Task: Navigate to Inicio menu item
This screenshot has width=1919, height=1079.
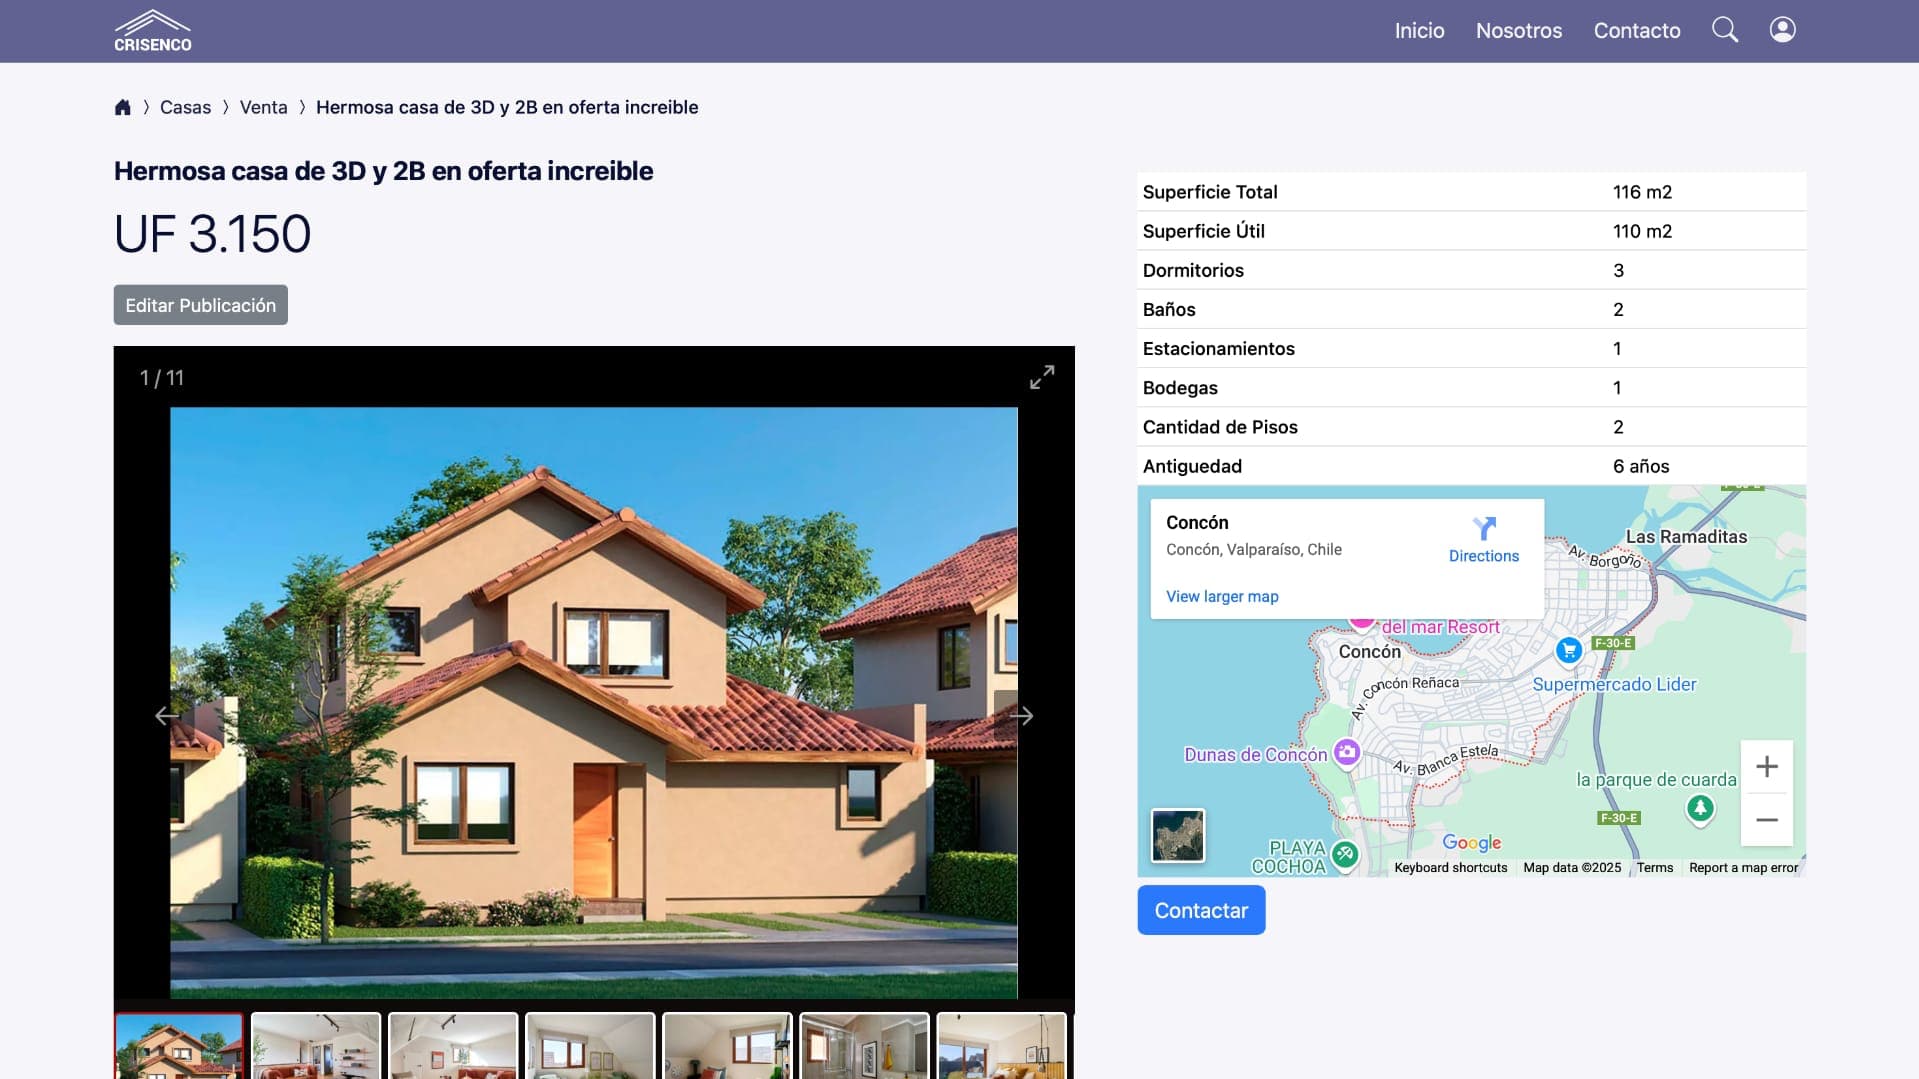Action: point(1419,31)
